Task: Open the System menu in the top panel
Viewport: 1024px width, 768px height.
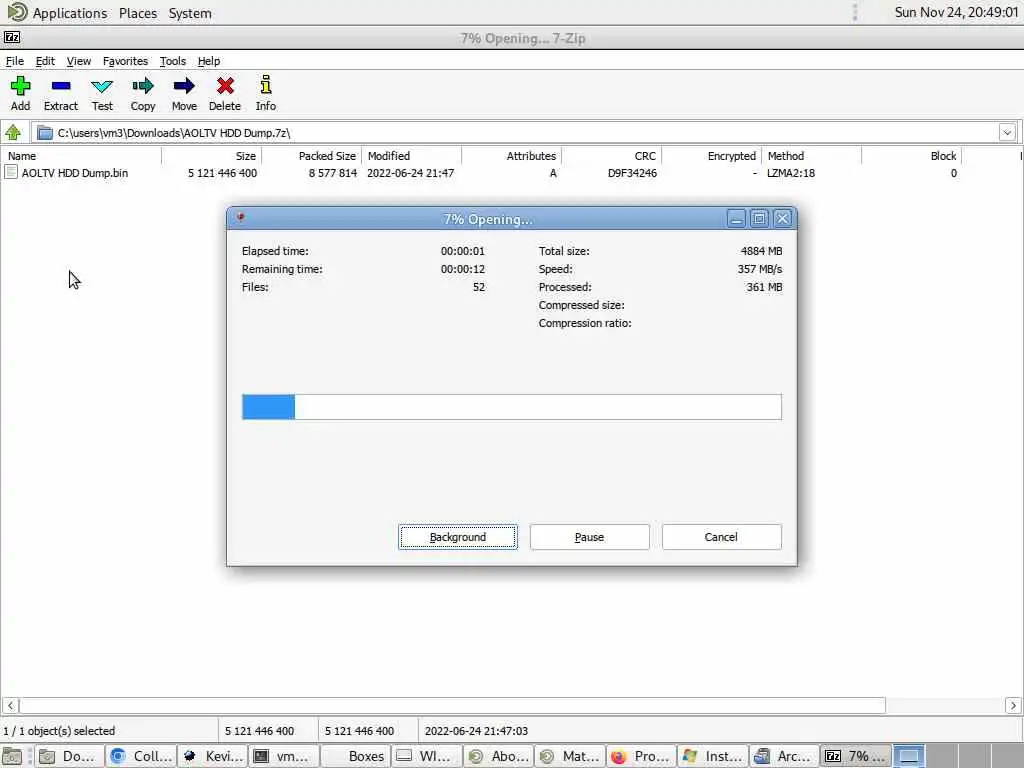Action: pos(190,13)
